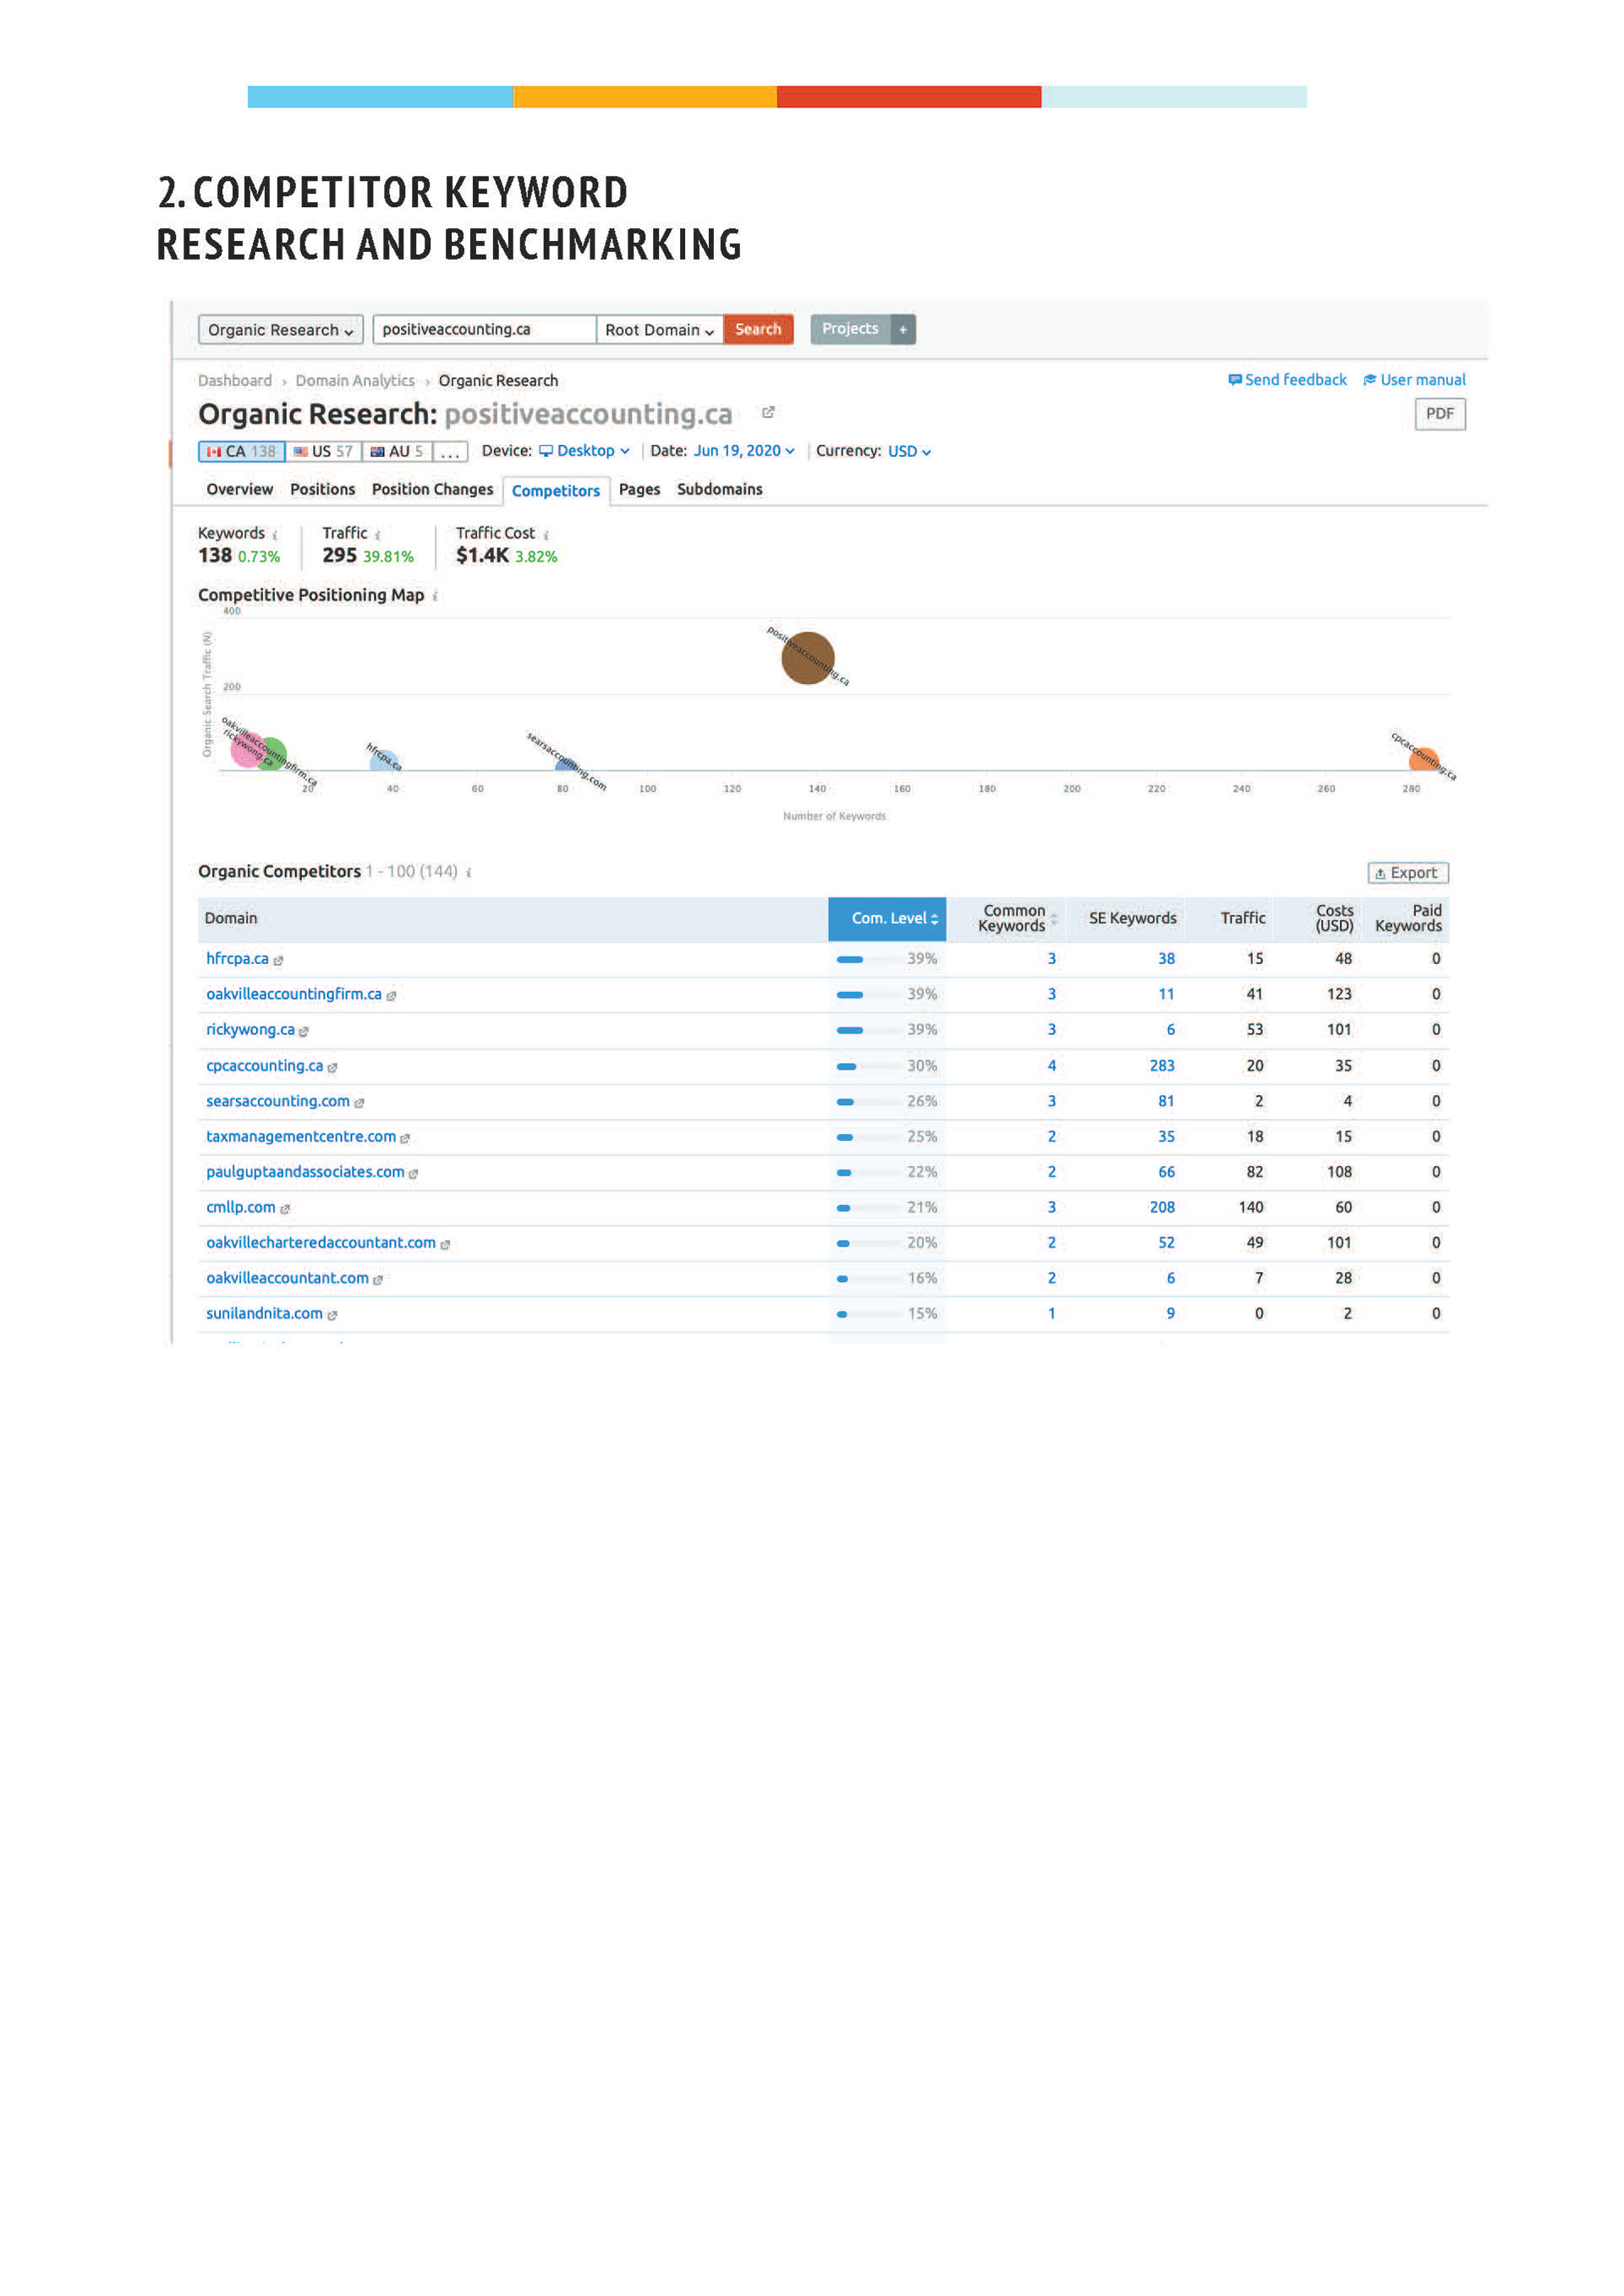Viewport: 1624px width, 2296px height.
Task: Click the external link icon beside cmllp.com
Action: [x=285, y=1209]
